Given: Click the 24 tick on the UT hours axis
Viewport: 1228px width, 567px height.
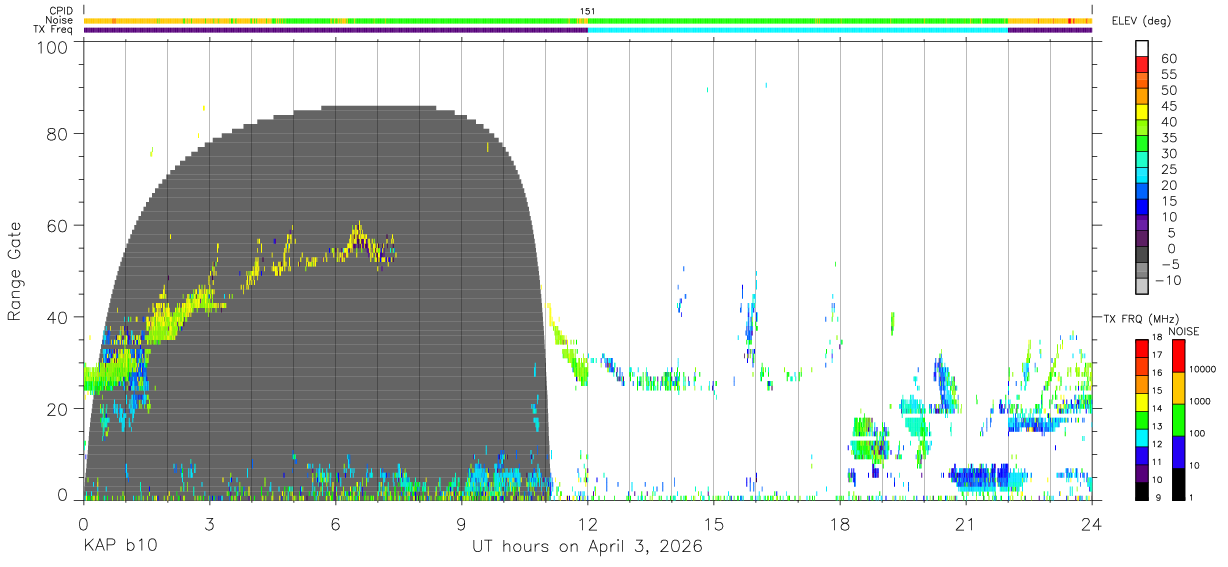Looking at the screenshot, I should (1091, 524).
